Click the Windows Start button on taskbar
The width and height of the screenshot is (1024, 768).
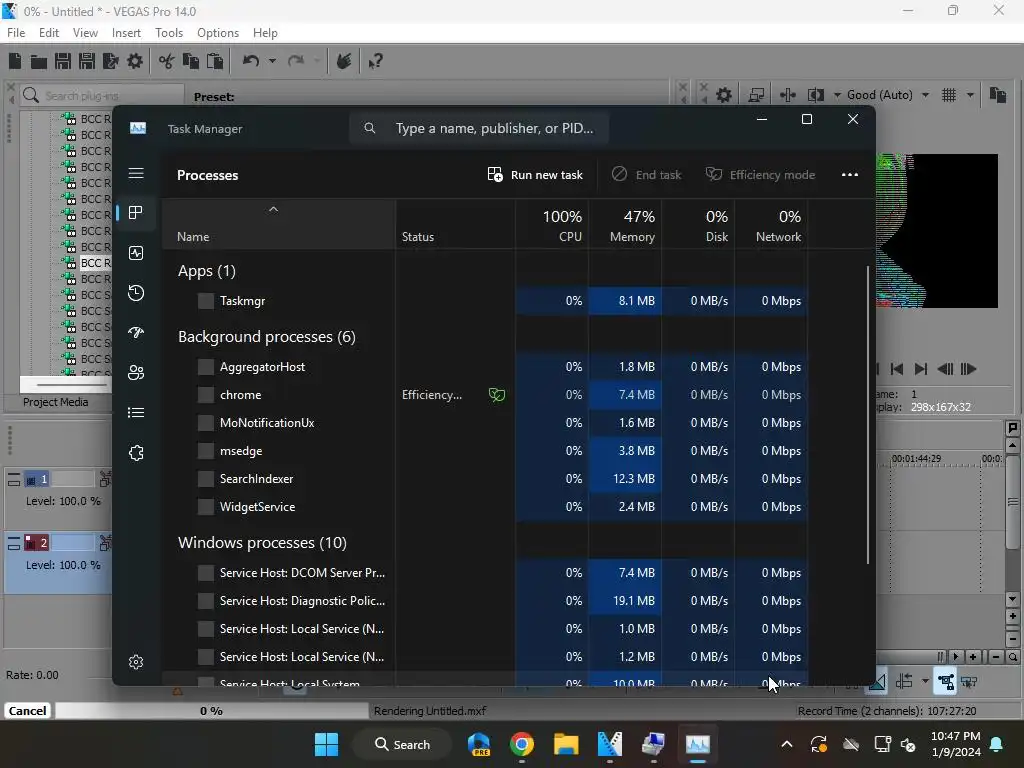tap(327, 744)
